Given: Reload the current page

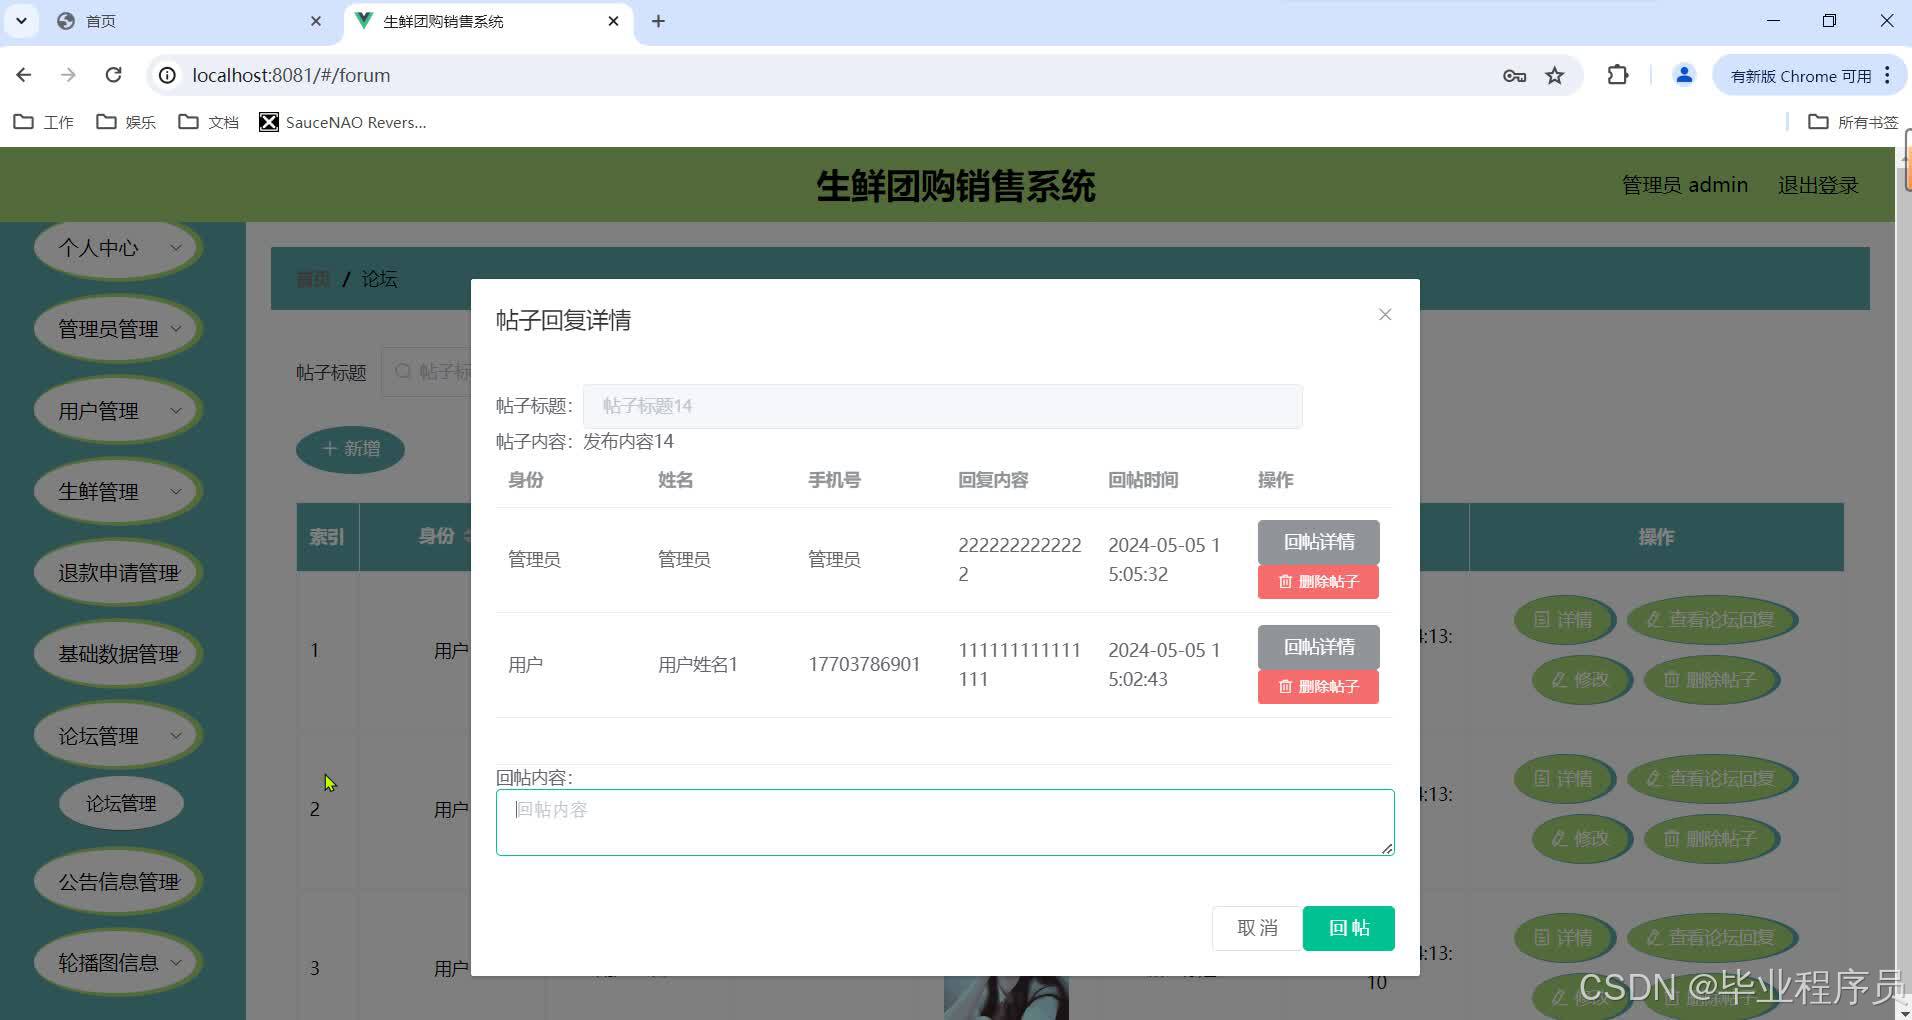Looking at the screenshot, I should 114,75.
